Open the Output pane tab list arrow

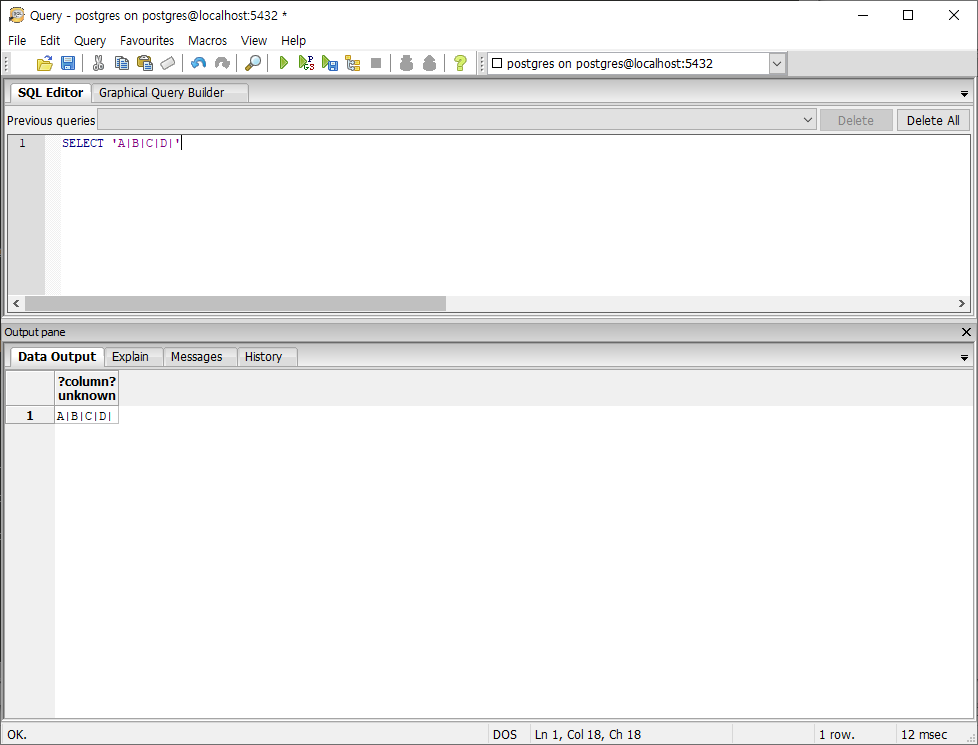click(964, 358)
